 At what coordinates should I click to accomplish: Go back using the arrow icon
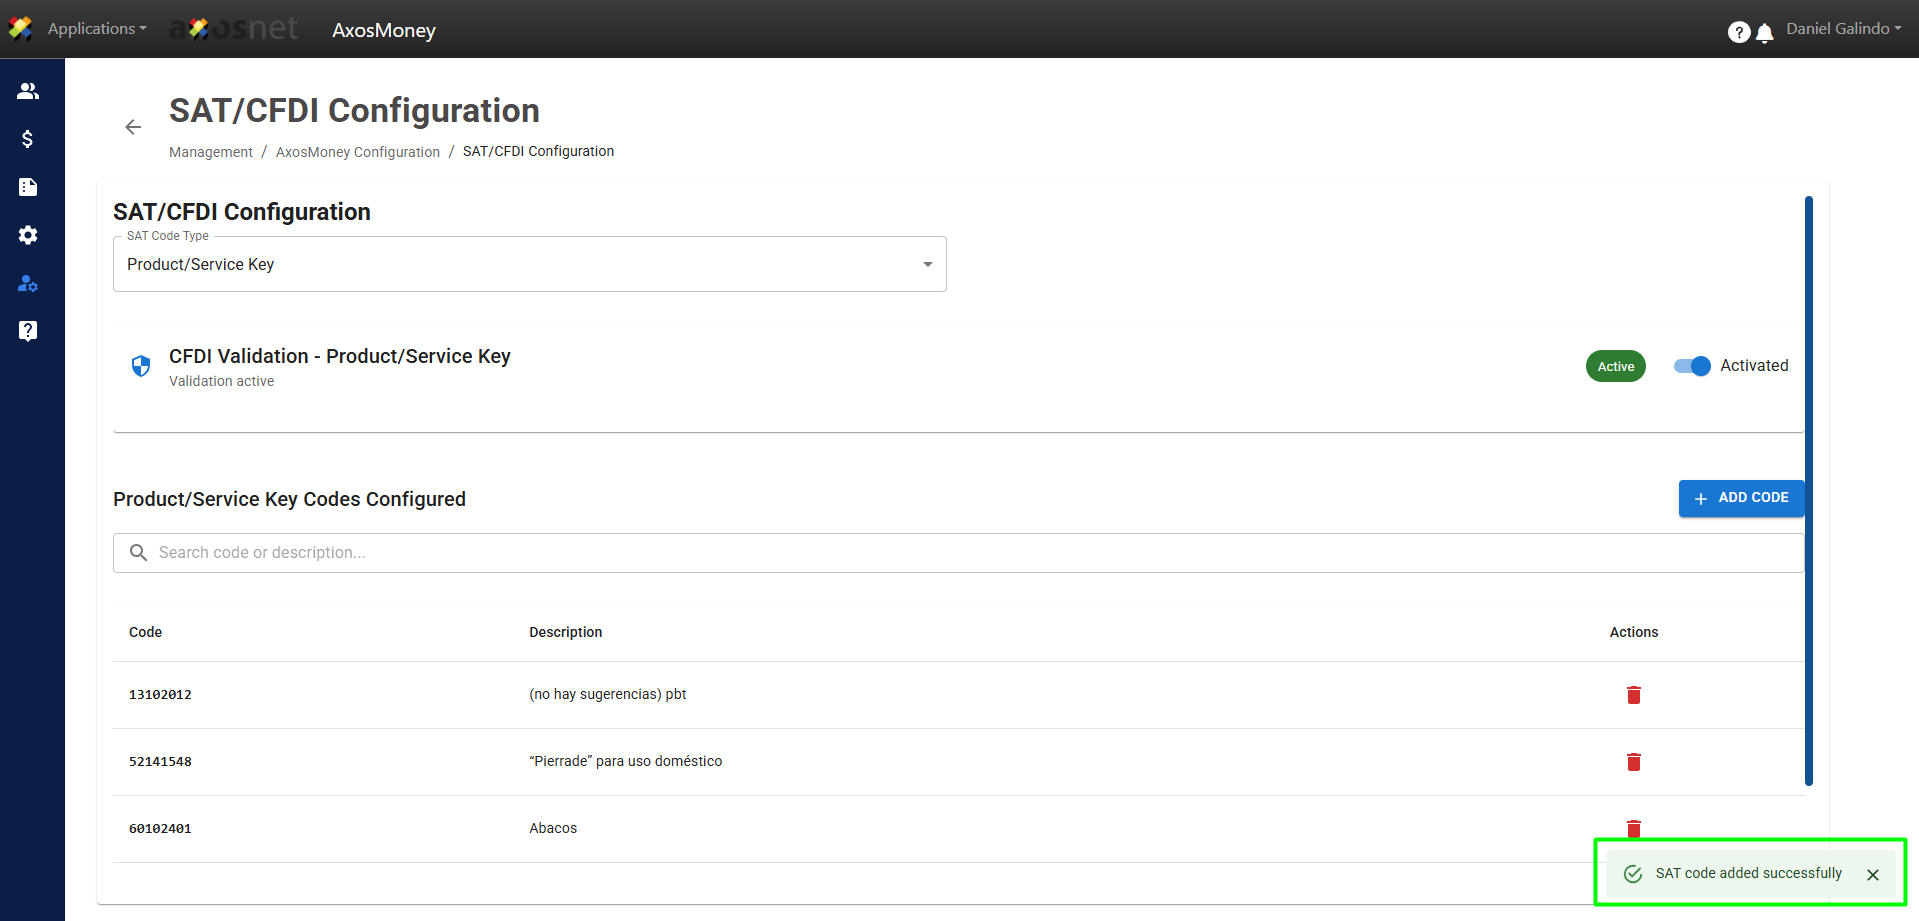133,127
